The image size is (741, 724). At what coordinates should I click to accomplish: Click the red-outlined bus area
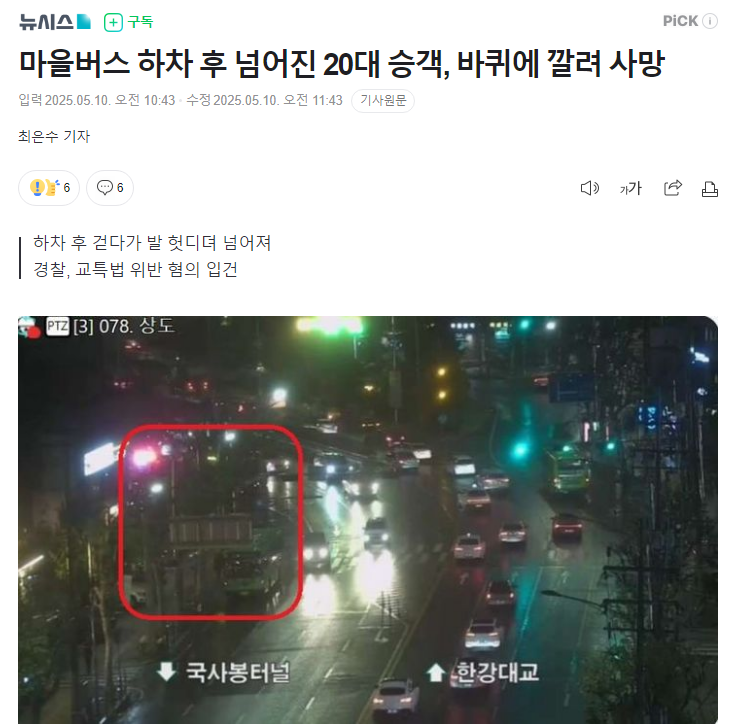pyautogui.click(x=211, y=522)
